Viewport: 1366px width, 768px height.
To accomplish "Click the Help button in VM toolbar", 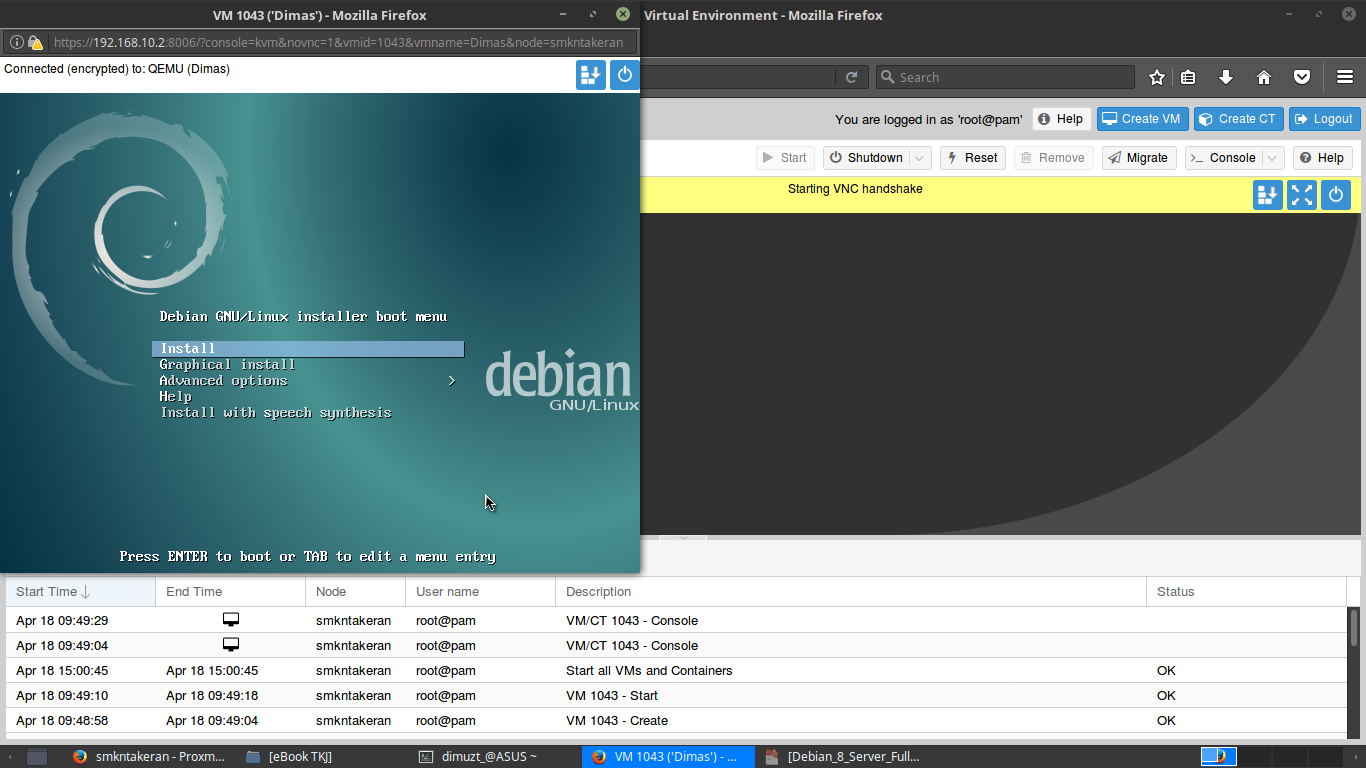I will coord(1322,158).
